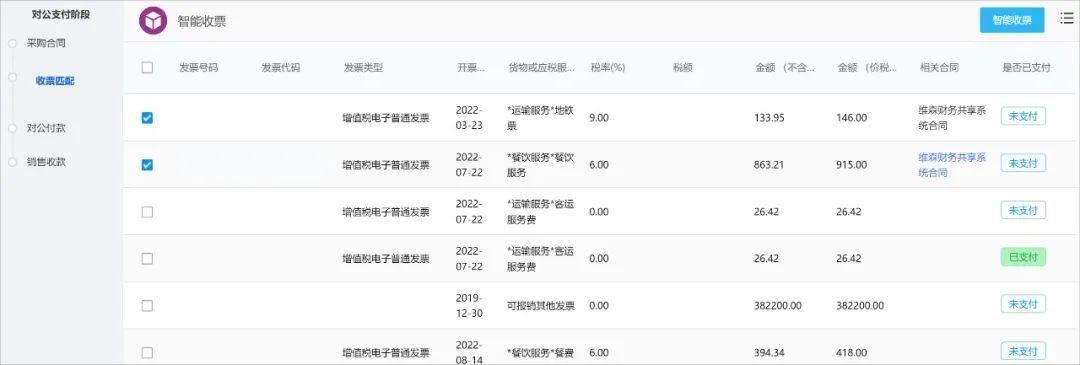Uncheck the 863.21 餐饮服务 invoice row checkbox

pyautogui.click(x=147, y=165)
